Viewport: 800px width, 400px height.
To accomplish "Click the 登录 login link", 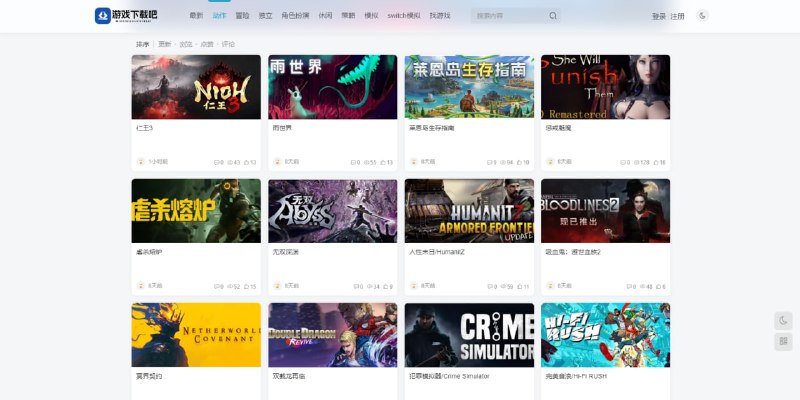I will (x=659, y=16).
